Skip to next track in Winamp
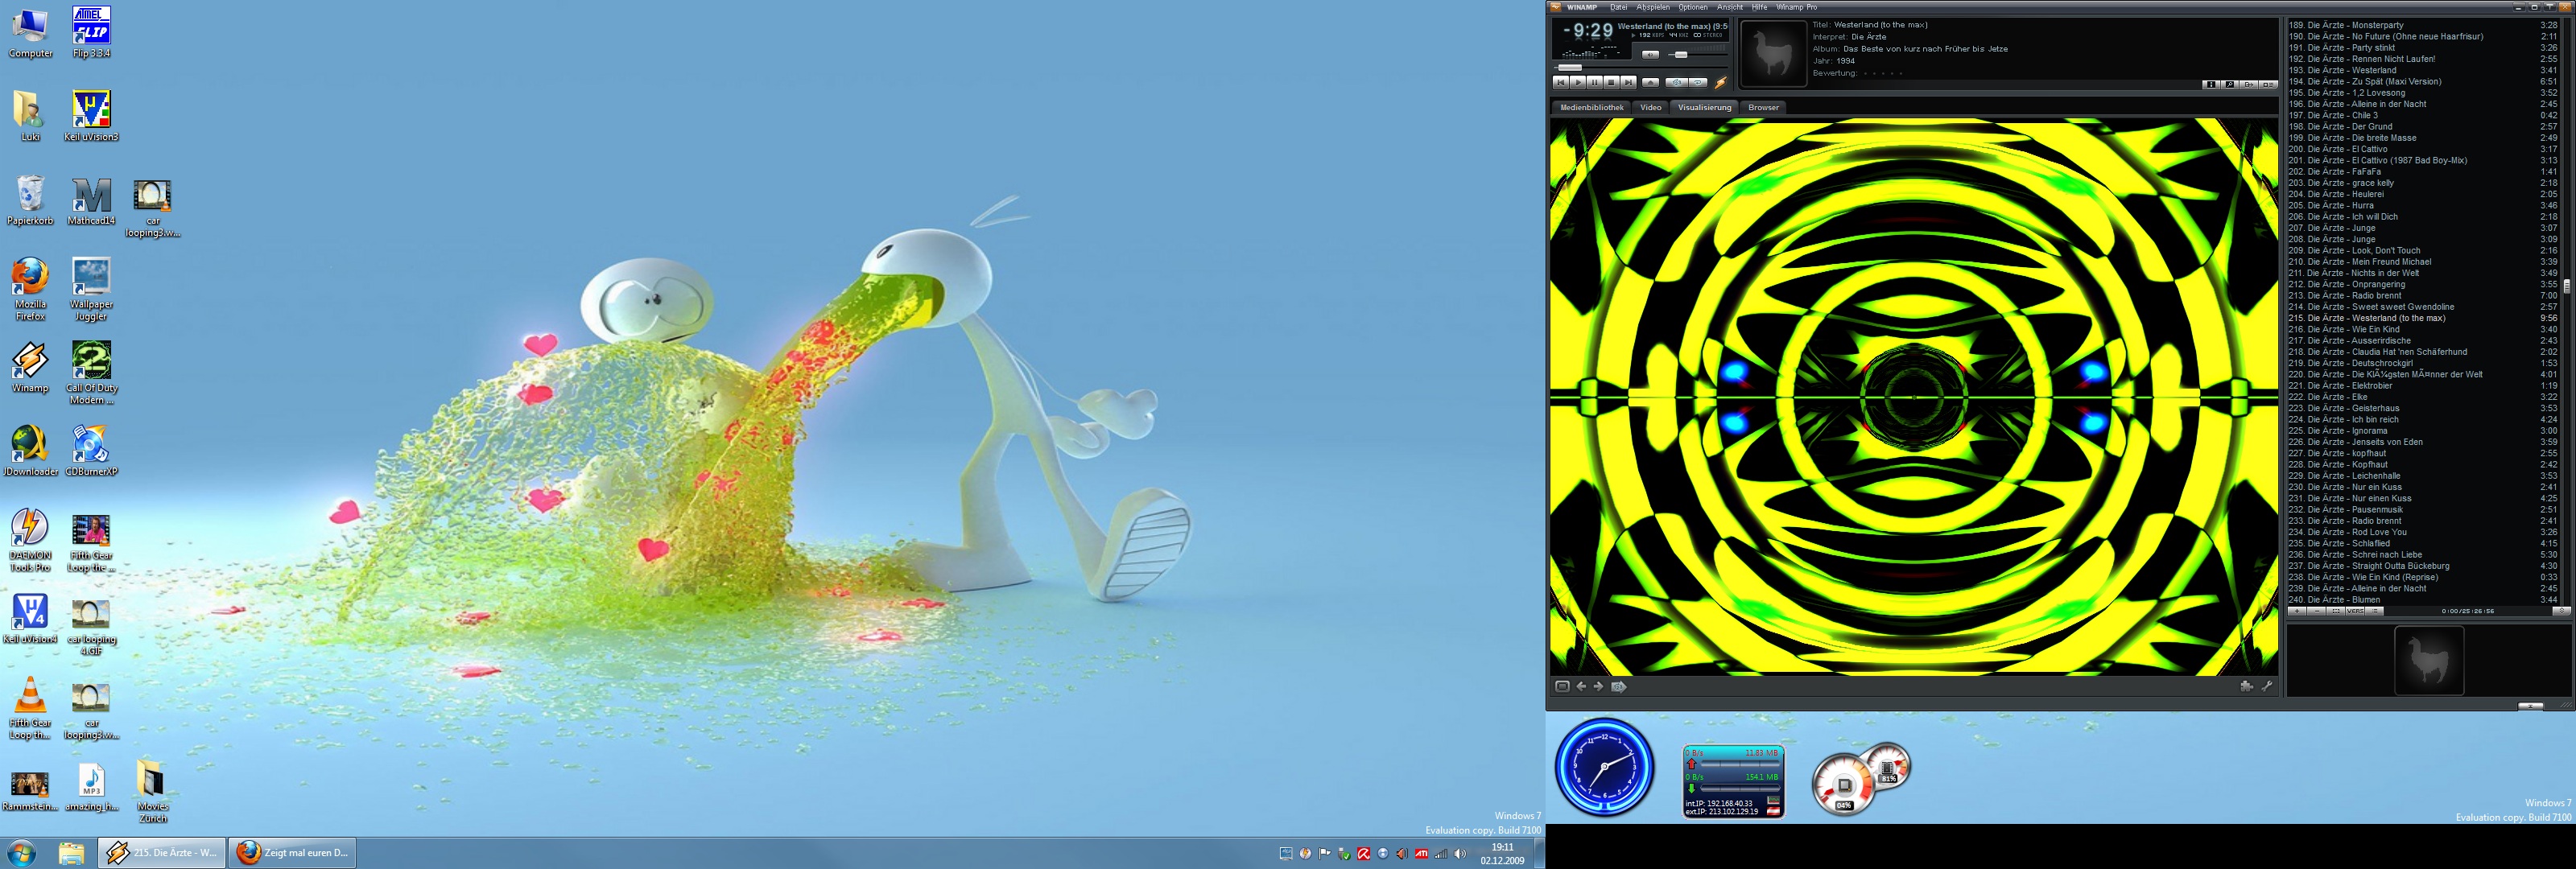The image size is (2576, 869). tap(1629, 82)
